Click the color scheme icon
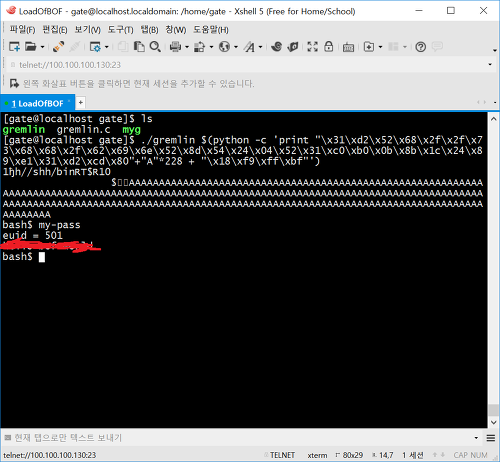 [200, 47]
